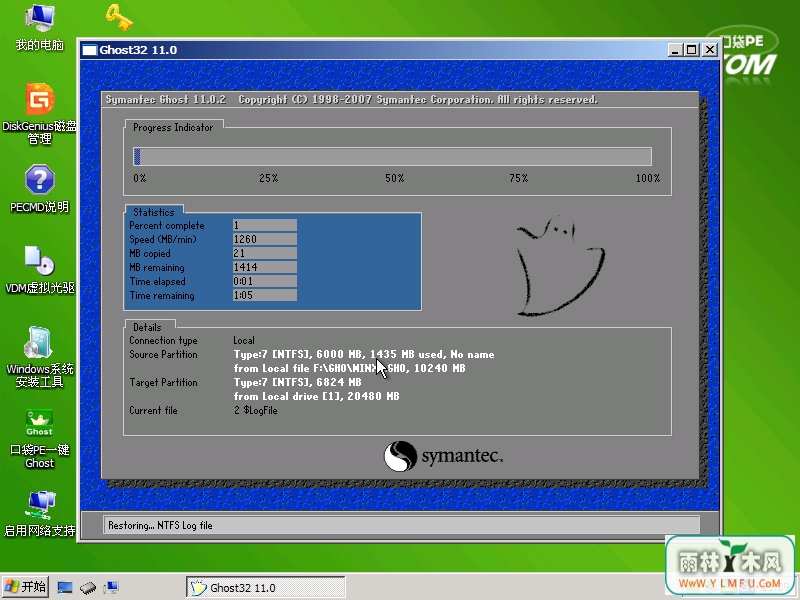
Task: Close the Ghost32 11.0 window
Action: point(710,50)
